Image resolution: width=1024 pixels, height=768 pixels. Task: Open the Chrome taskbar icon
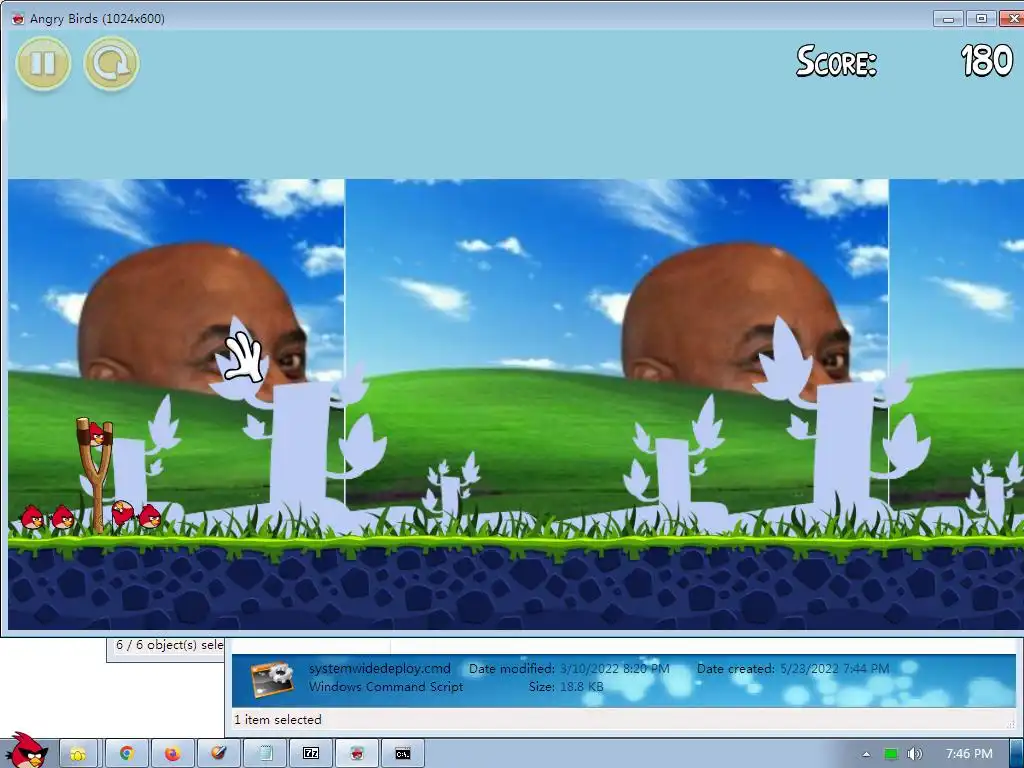point(127,754)
